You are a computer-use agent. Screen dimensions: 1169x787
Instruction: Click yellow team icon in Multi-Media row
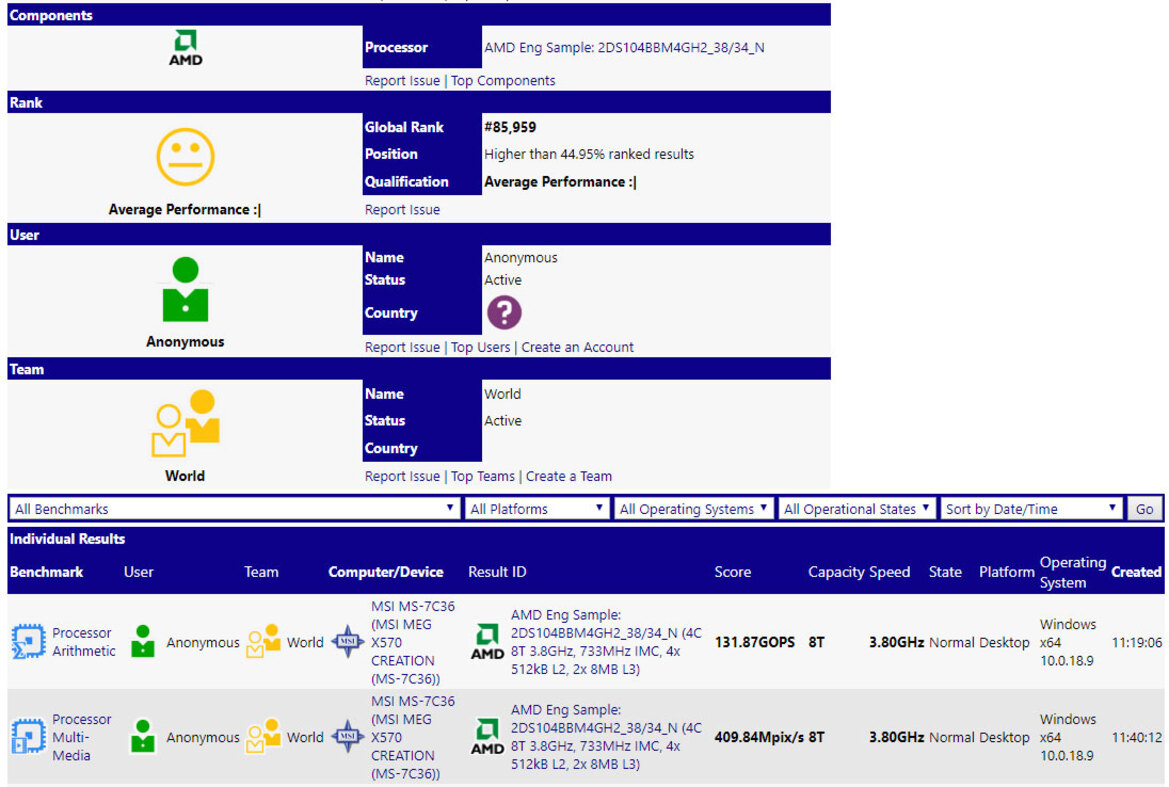pos(262,736)
